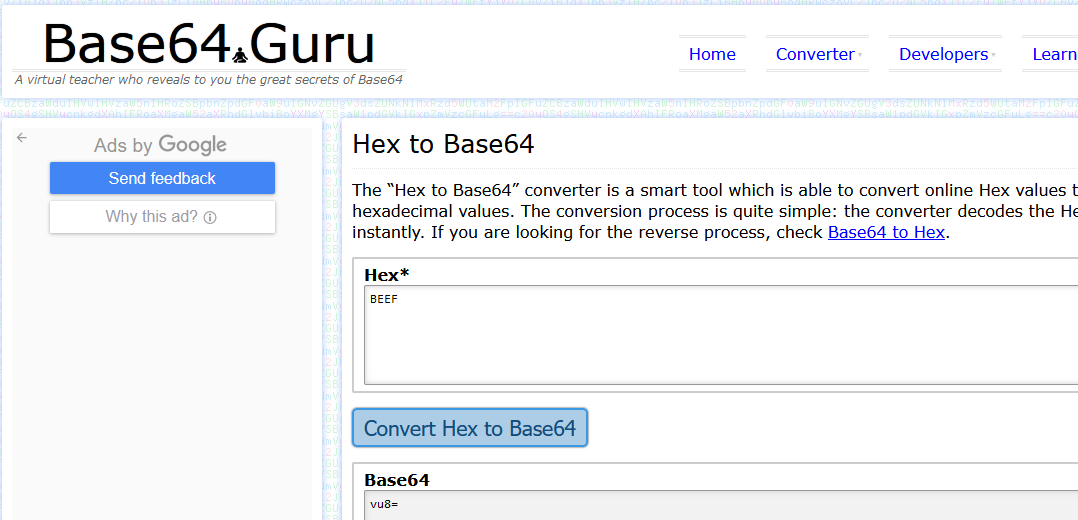
Task: Follow the Base64 to Hex link
Action: (887, 232)
